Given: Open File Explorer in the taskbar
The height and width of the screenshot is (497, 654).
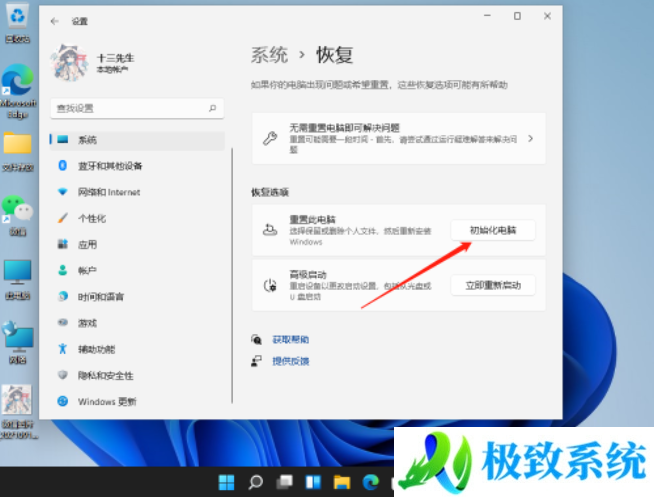Looking at the screenshot, I should click(342, 482).
